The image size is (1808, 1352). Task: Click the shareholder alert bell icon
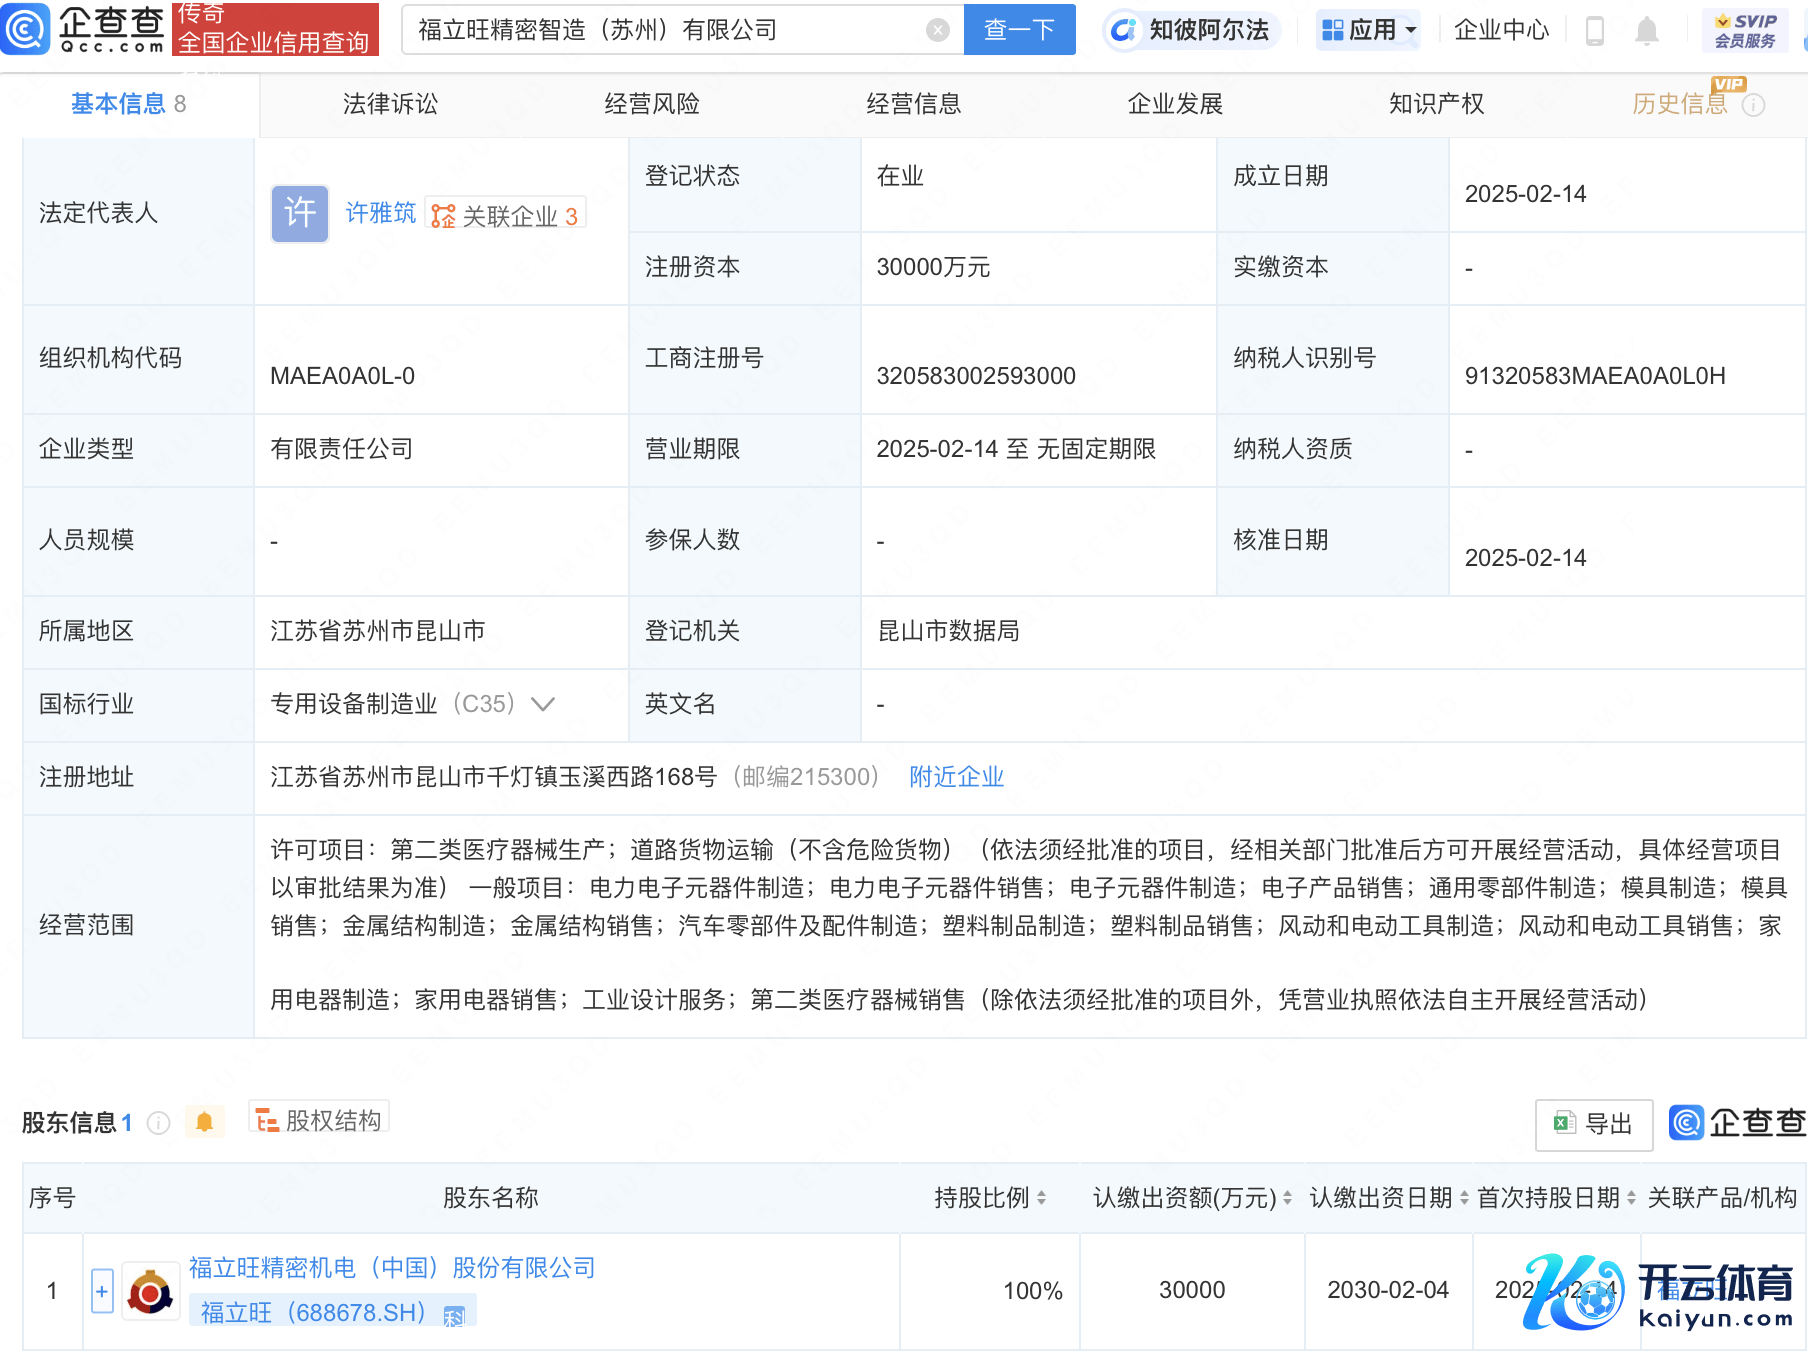coord(204,1122)
